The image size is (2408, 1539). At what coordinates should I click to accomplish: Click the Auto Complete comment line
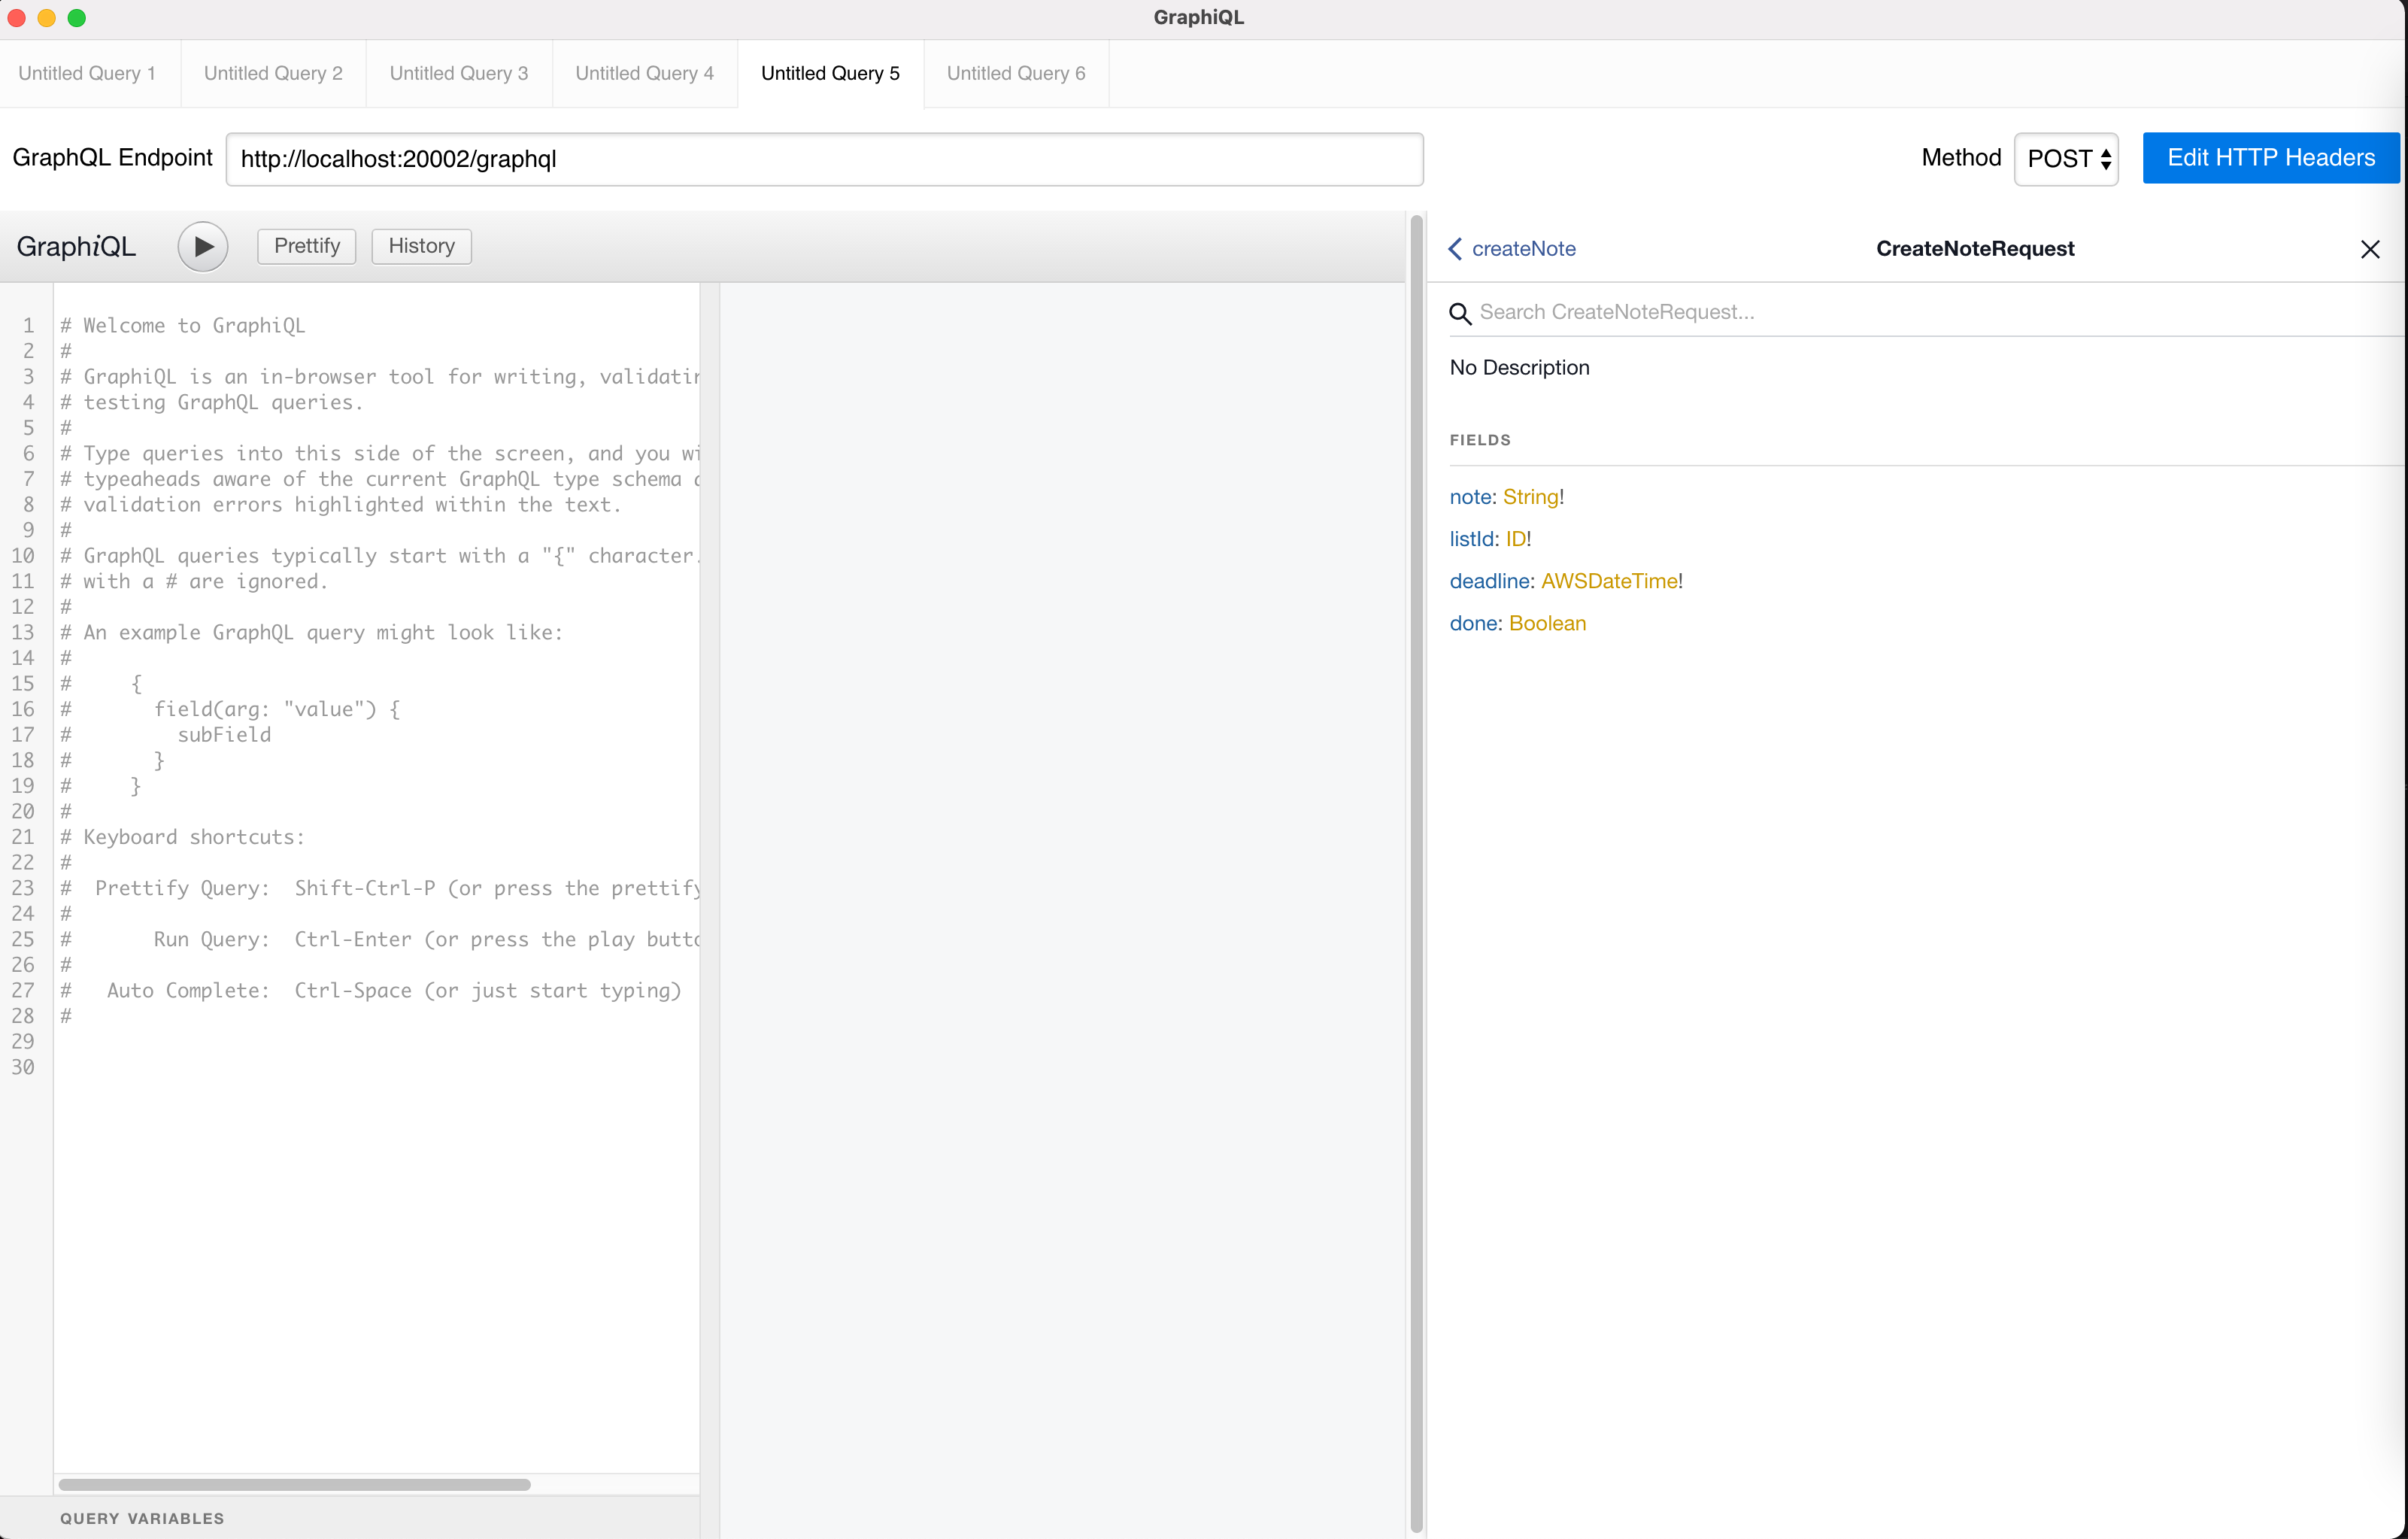[x=371, y=990]
